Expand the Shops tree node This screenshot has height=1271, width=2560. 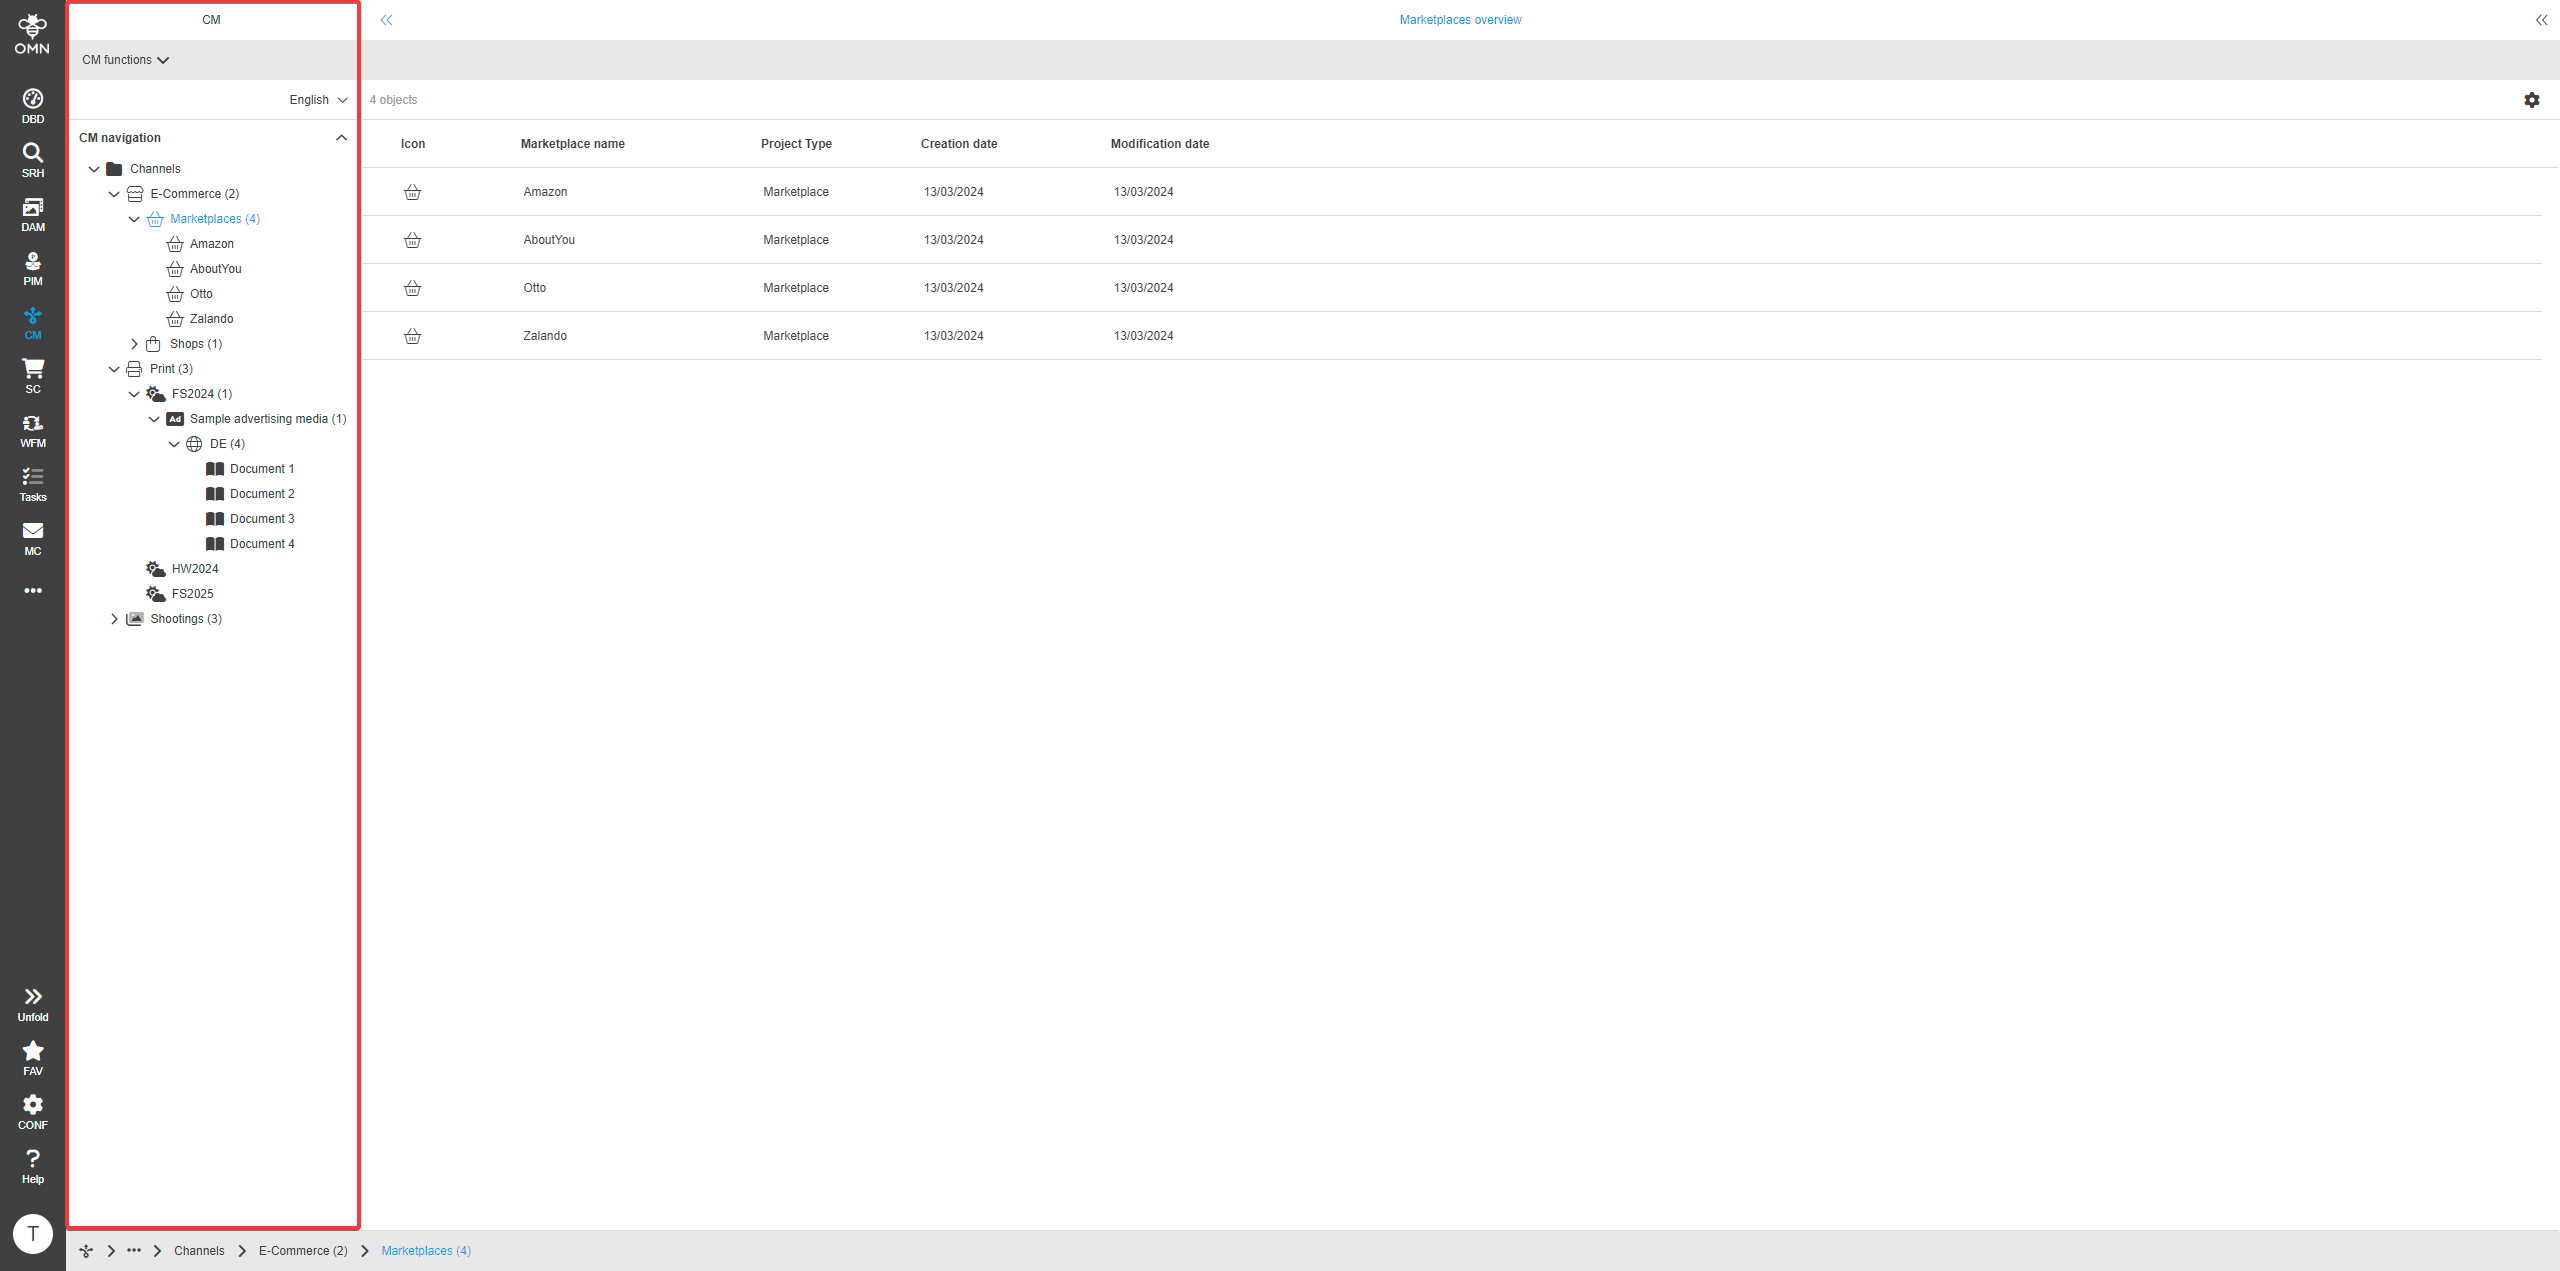pos(134,344)
